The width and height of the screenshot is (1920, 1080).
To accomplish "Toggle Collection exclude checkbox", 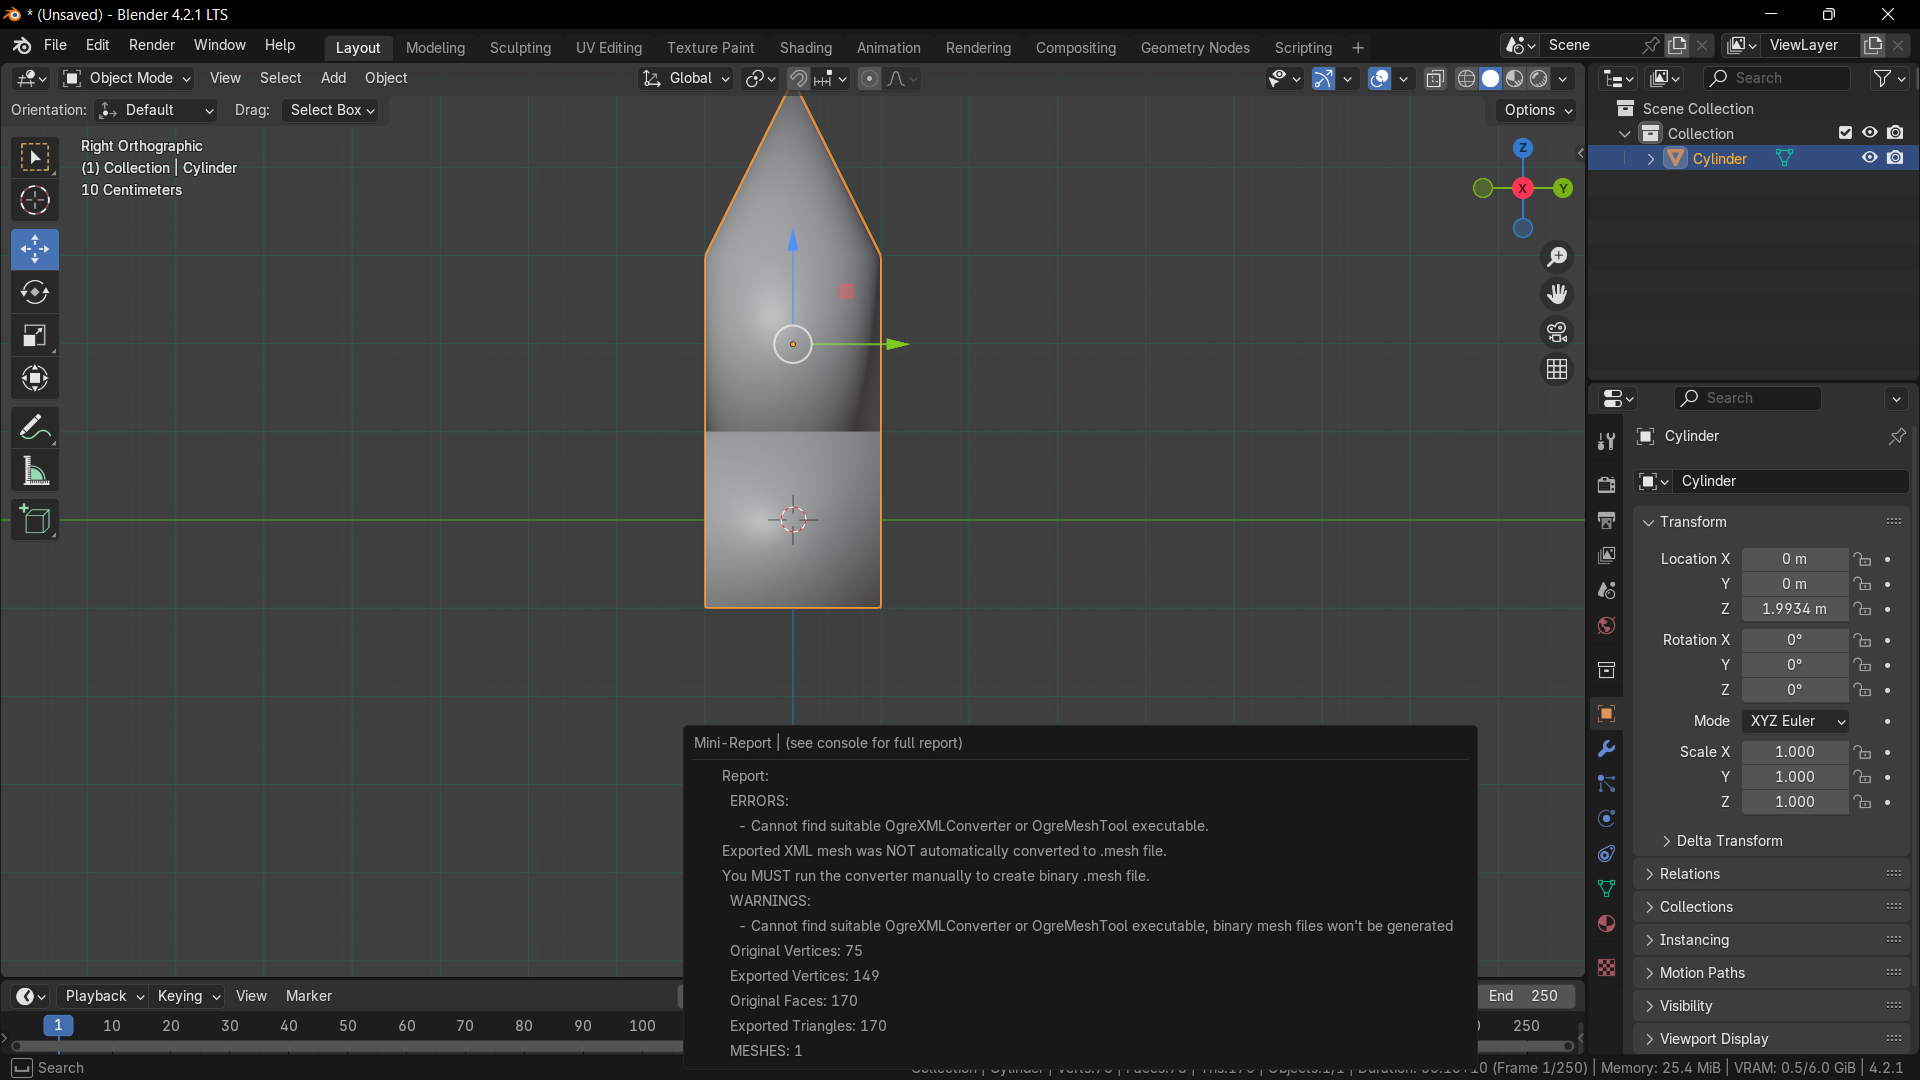I will pyautogui.click(x=1845, y=133).
